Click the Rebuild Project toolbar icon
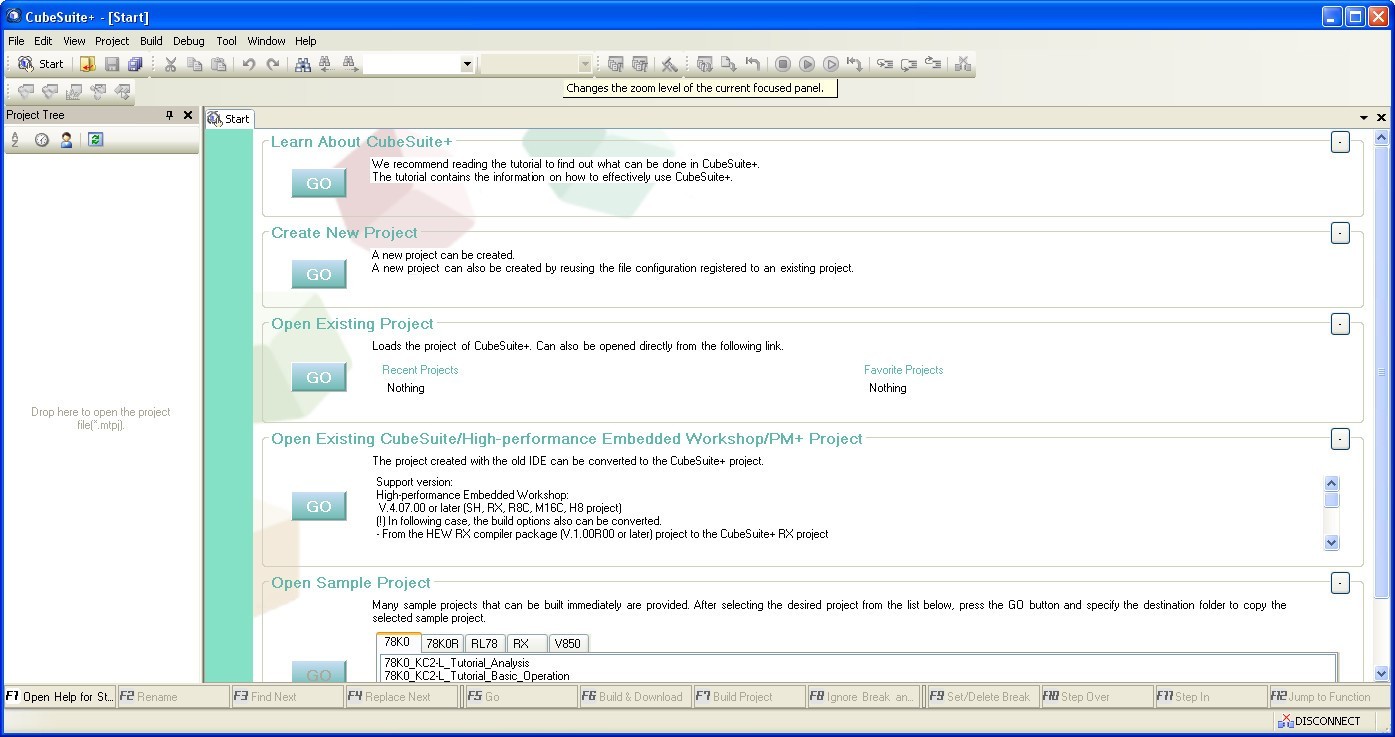 pyautogui.click(x=640, y=64)
